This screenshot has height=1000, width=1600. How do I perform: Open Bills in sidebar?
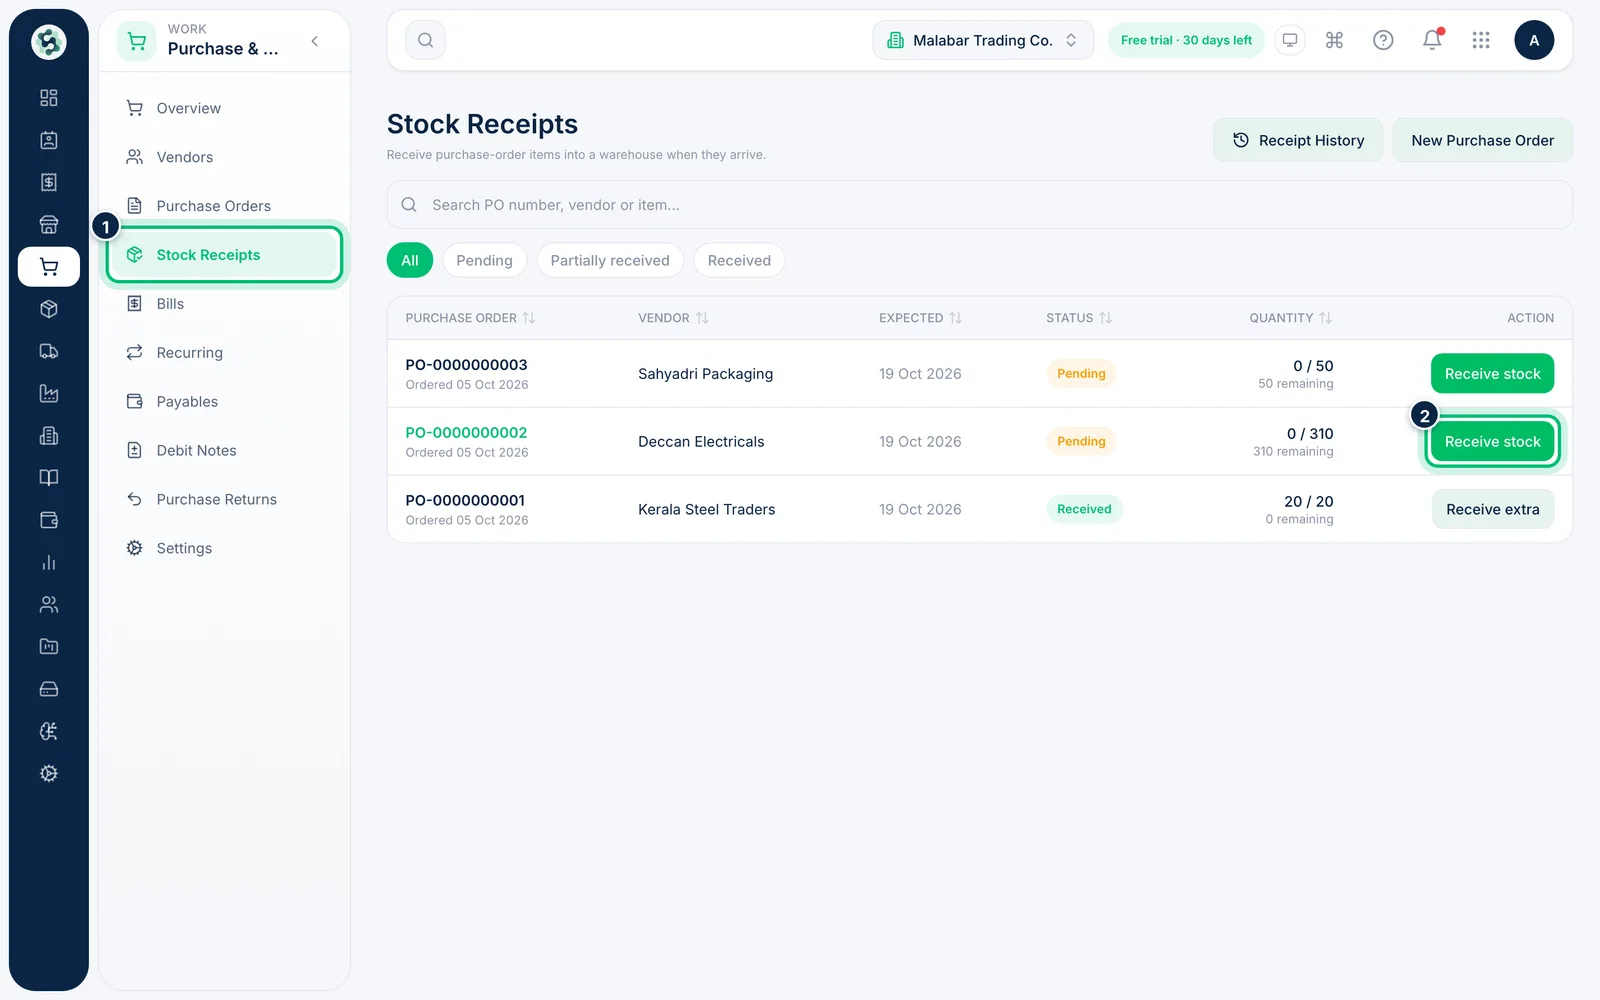click(x=225, y=304)
